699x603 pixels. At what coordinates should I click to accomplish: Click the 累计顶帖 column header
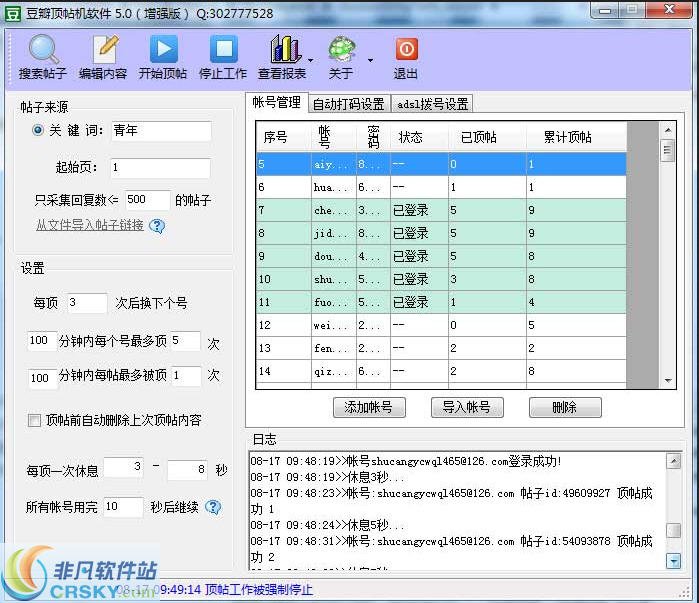coord(577,137)
